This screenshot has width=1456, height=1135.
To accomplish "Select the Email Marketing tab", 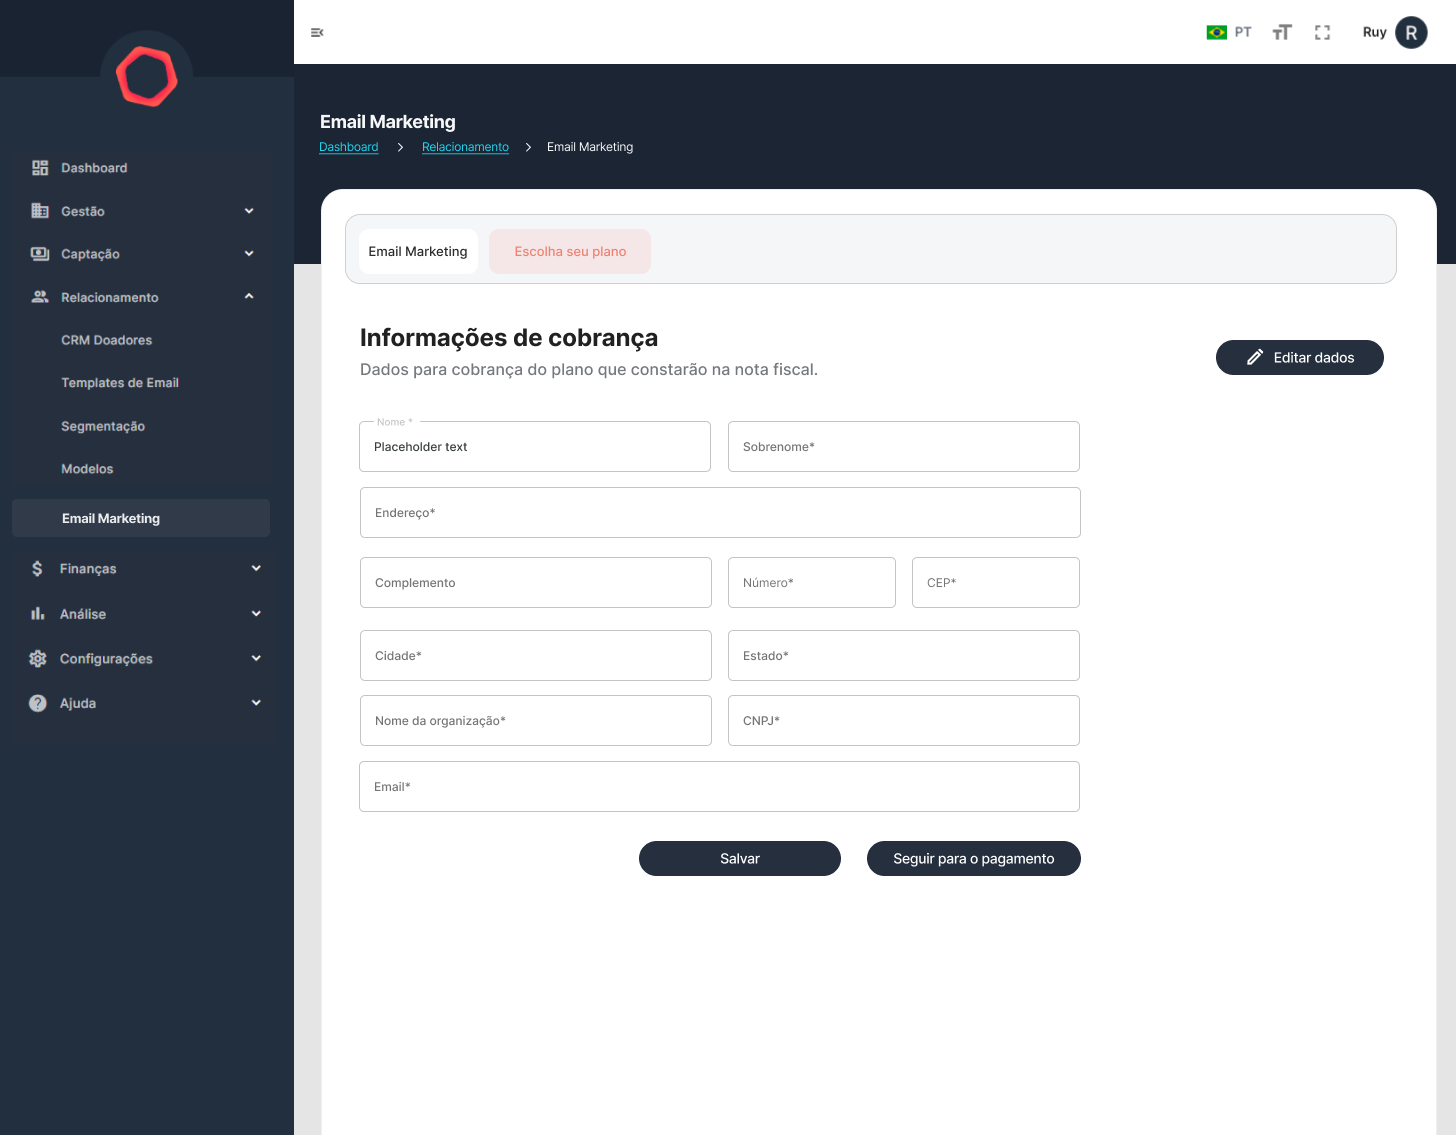I will tap(418, 252).
